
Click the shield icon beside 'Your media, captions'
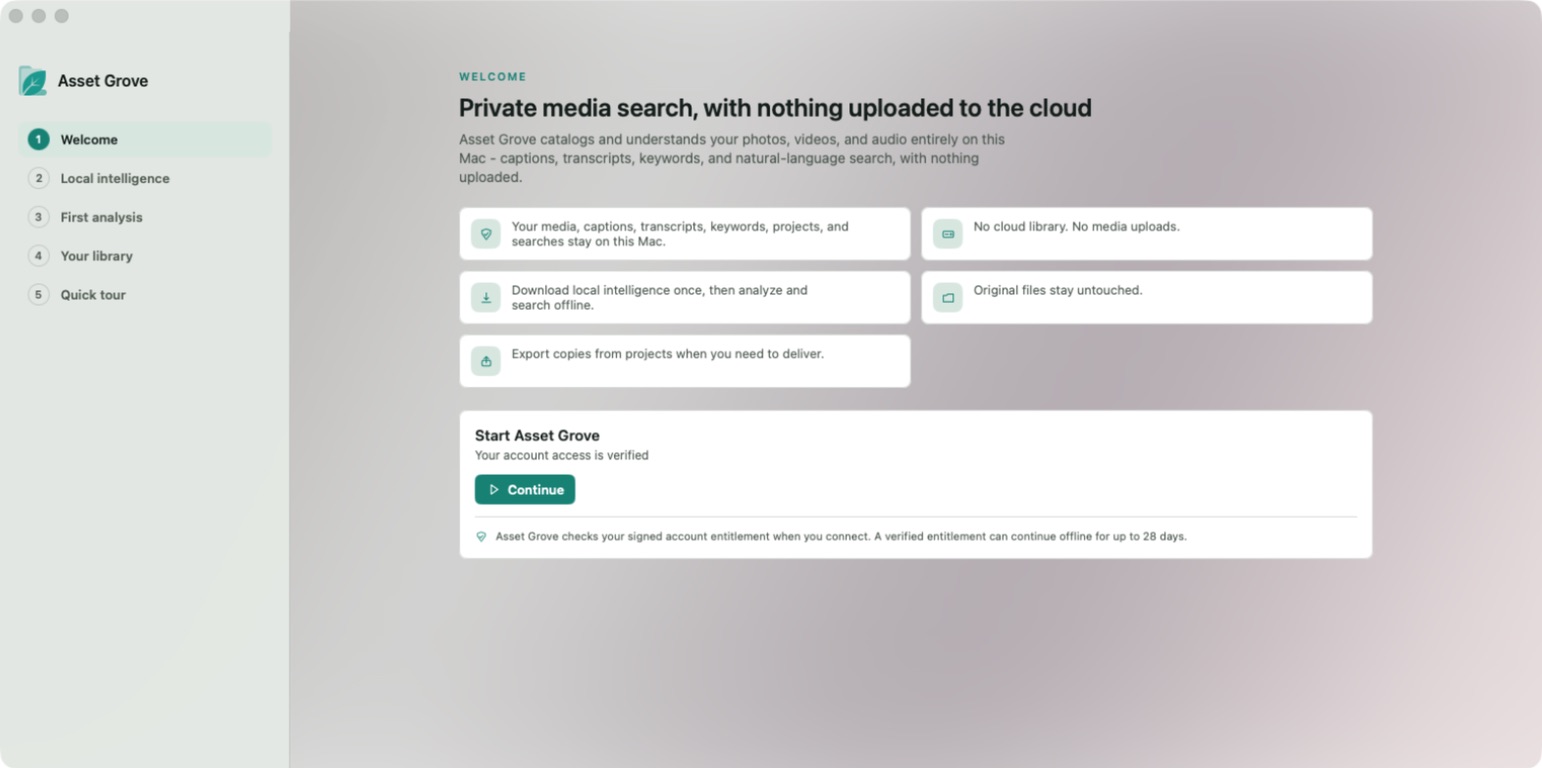click(x=486, y=234)
